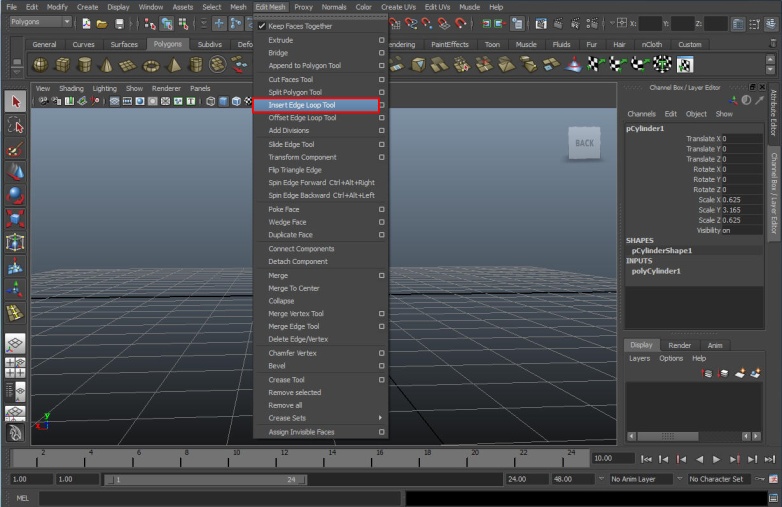Toggle Keep Faces Together checkmark
Viewport: 782px width, 507px height.
(x=262, y=26)
